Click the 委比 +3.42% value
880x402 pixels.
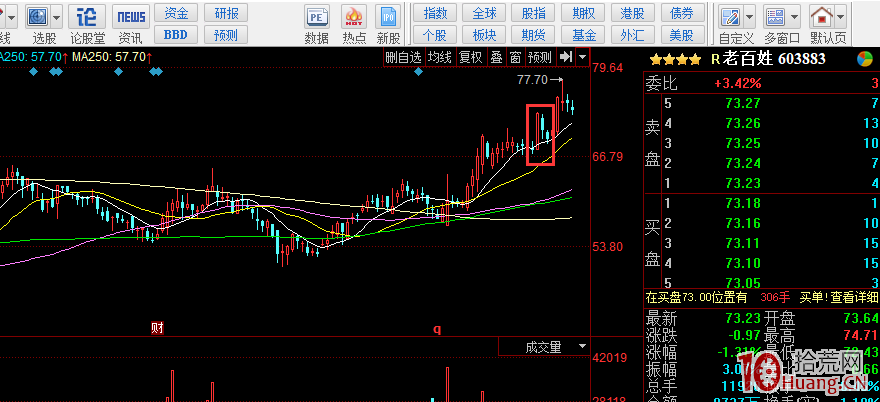[737, 84]
